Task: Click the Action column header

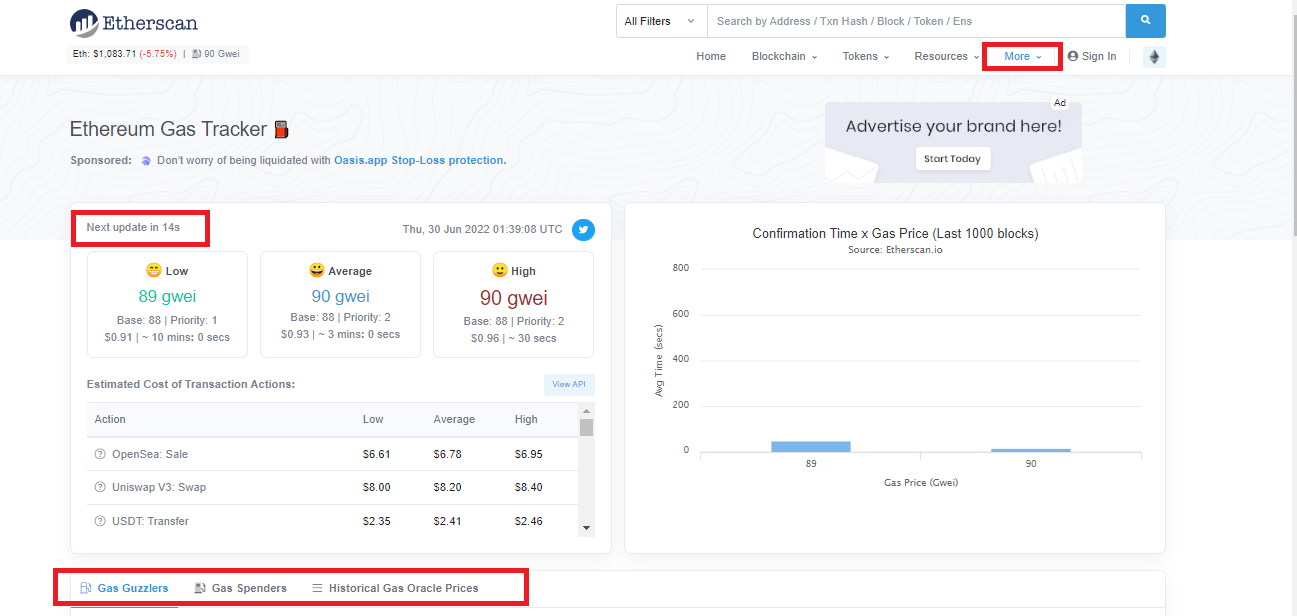Action: pos(110,419)
